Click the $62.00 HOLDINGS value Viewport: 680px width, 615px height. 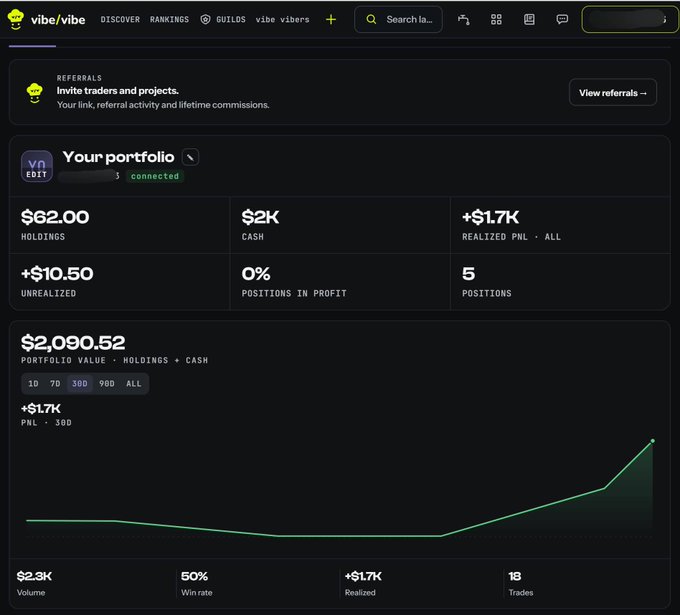[55, 217]
